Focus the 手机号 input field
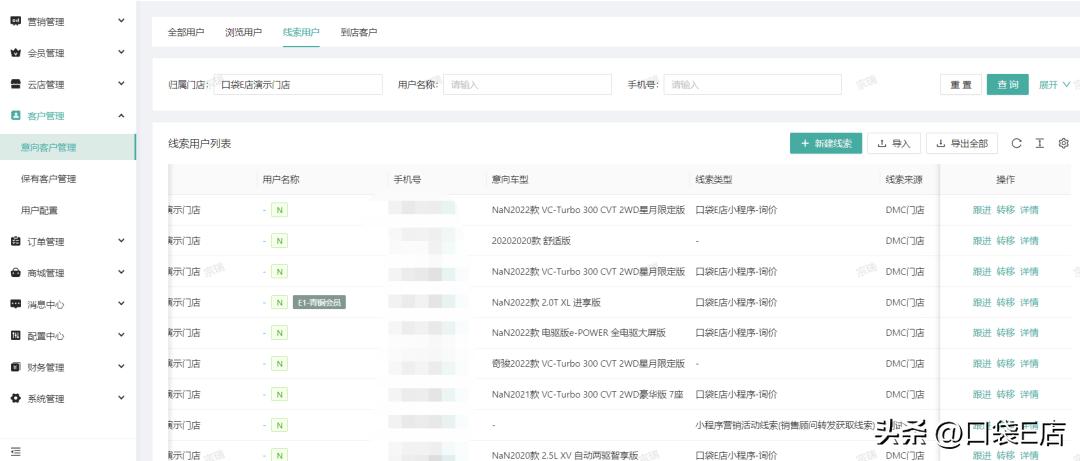The width and height of the screenshot is (1080, 461). [x=752, y=85]
